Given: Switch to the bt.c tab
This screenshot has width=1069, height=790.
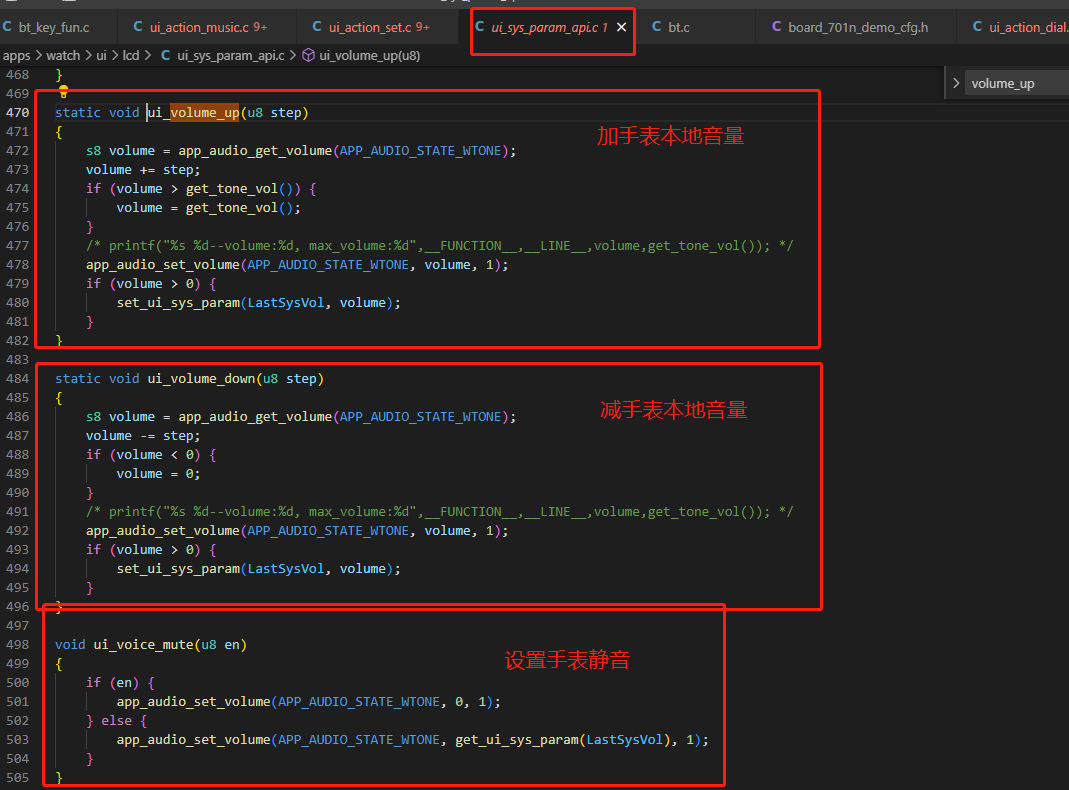Looking at the screenshot, I should (x=671, y=27).
